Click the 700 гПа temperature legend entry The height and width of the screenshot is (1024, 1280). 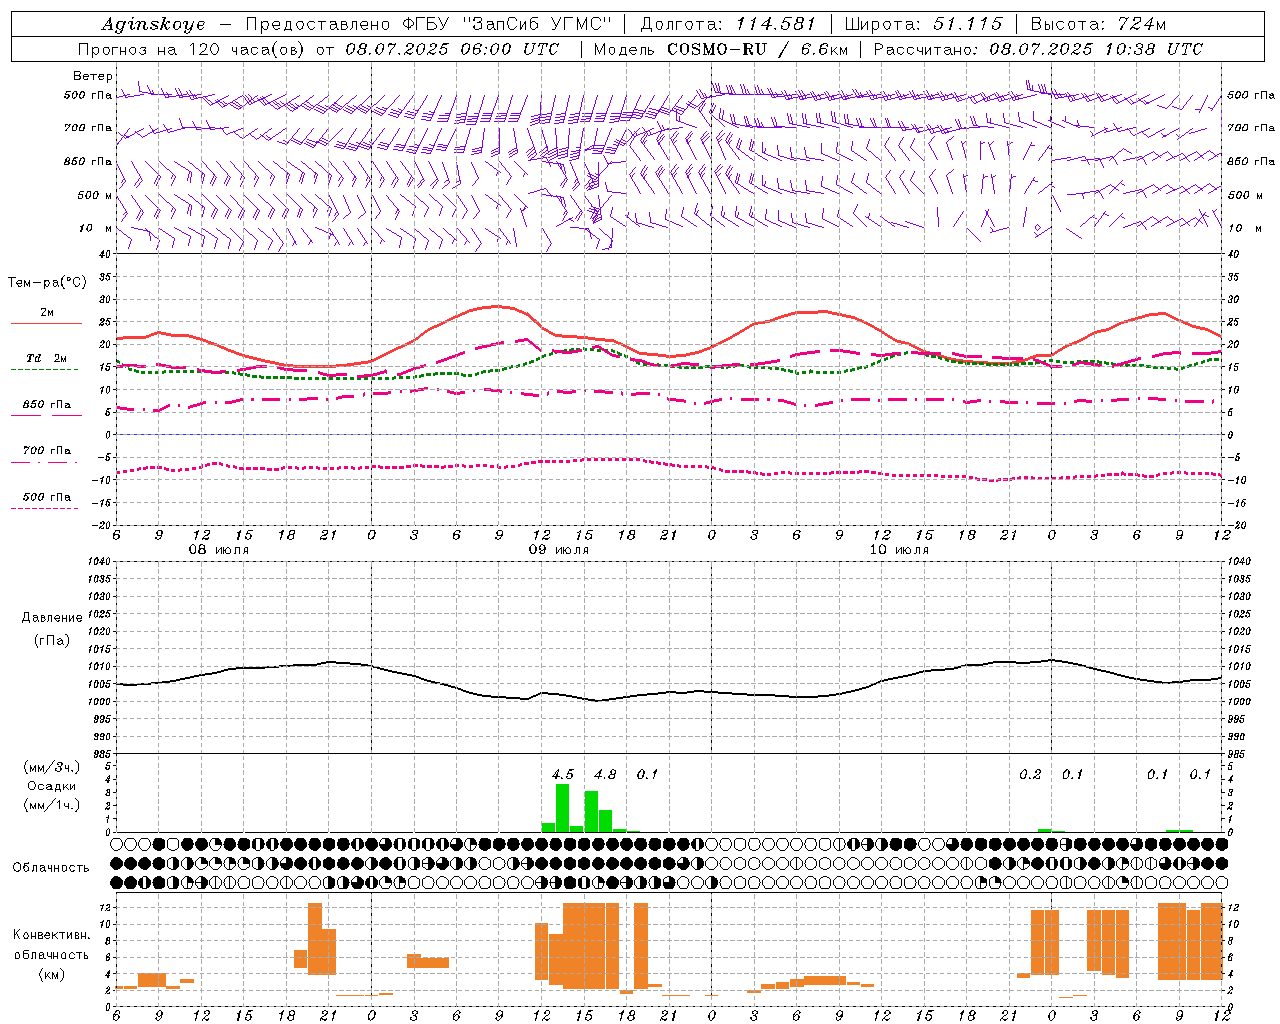click(46, 451)
